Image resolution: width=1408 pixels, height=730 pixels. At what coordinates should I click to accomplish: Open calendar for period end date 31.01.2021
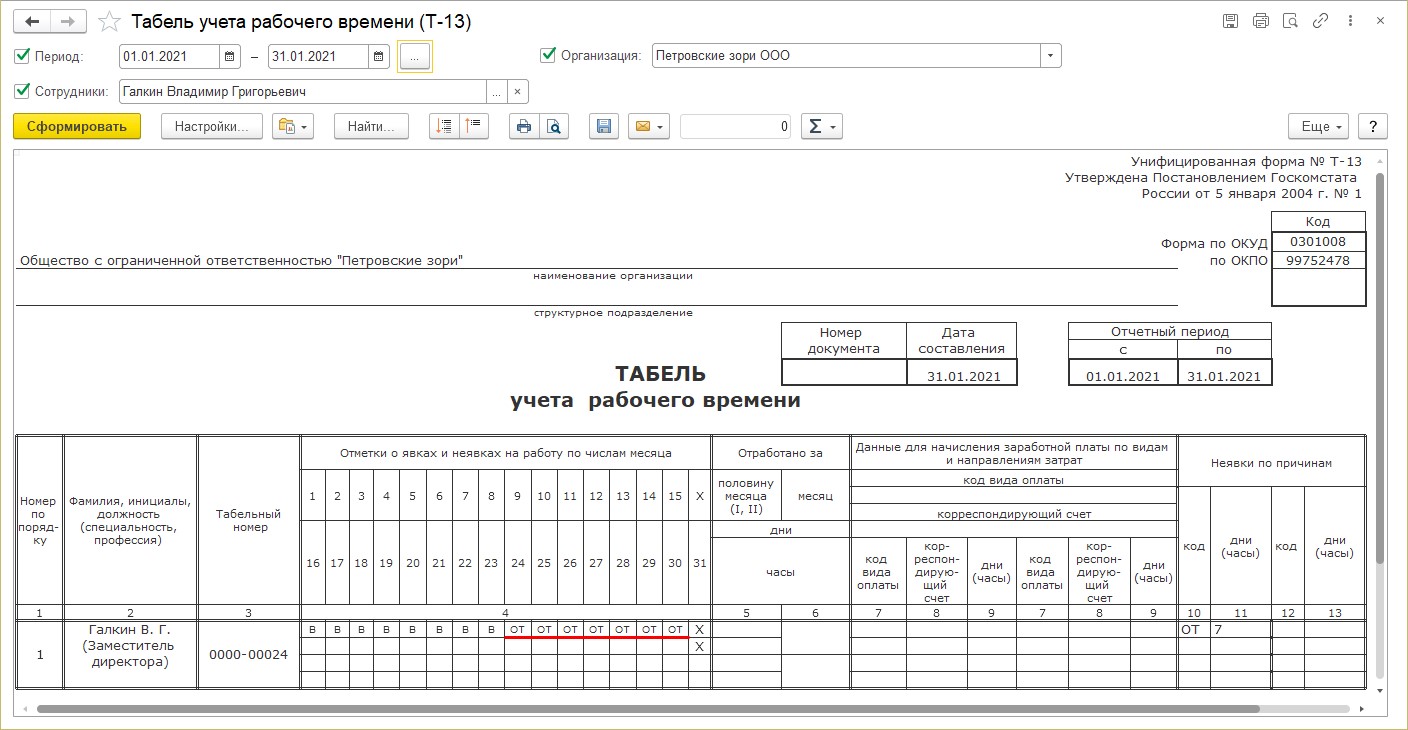(x=380, y=56)
